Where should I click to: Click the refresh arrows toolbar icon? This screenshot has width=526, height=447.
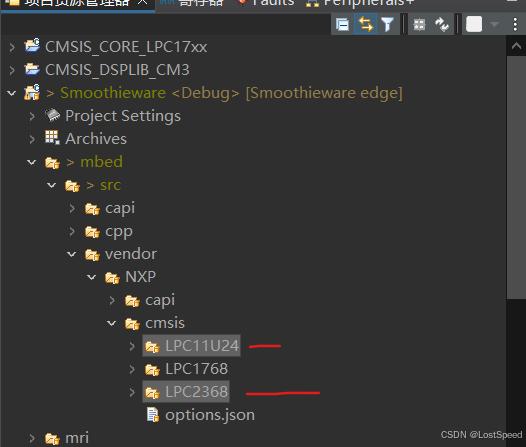point(442,24)
